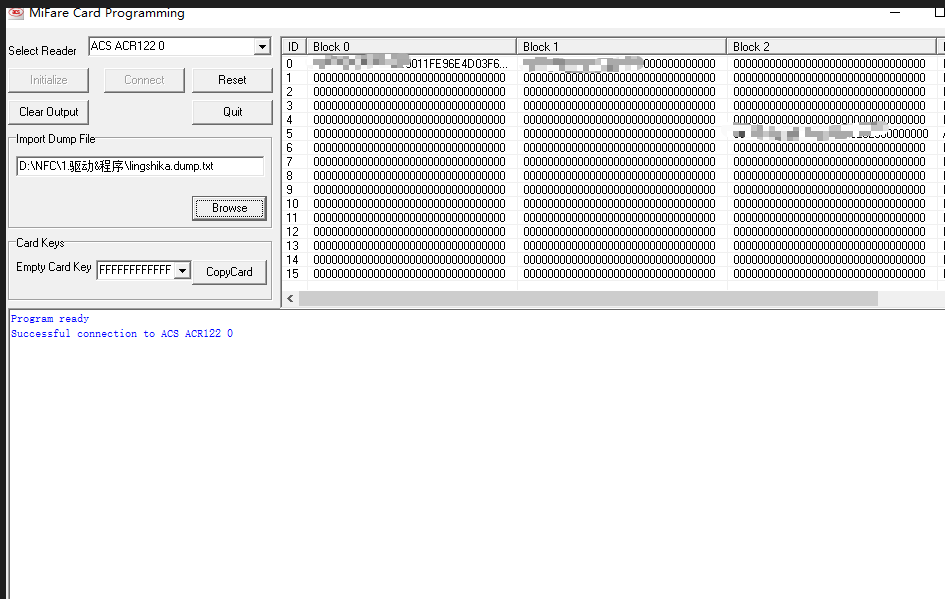Screen dimensions: 945x599
Task: Select sector row with ID 5
Action: [290, 134]
